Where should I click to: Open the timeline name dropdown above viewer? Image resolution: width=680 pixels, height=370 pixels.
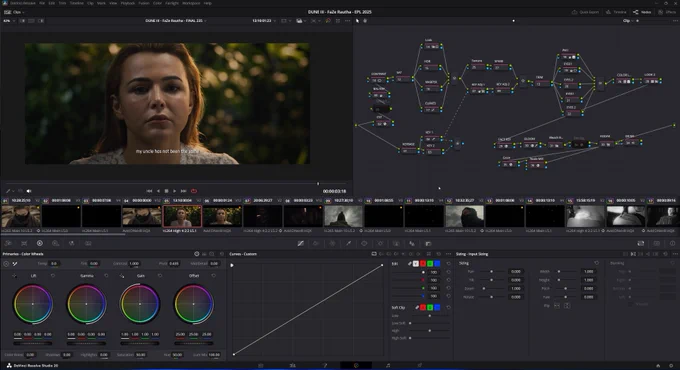coord(176,20)
